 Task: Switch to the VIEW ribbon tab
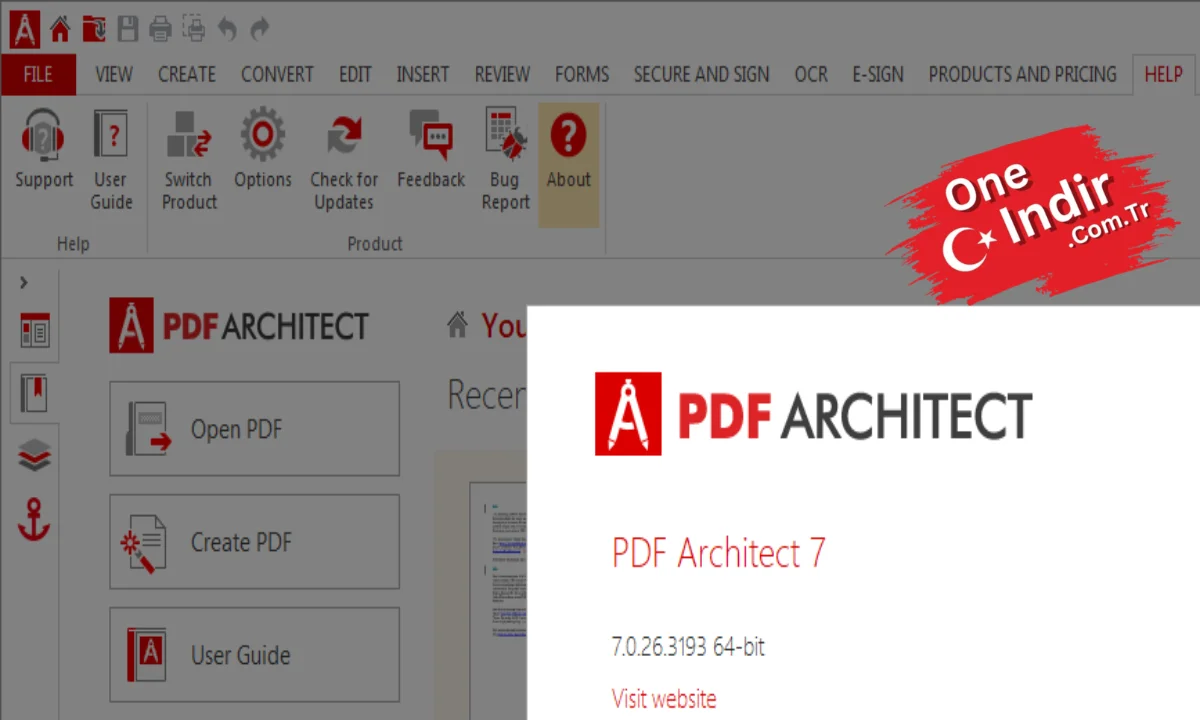click(114, 75)
